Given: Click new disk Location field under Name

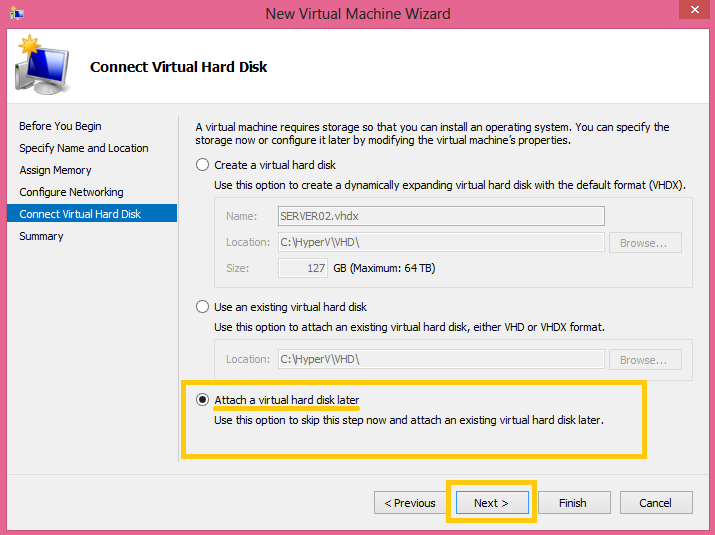Looking at the screenshot, I should tap(441, 242).
